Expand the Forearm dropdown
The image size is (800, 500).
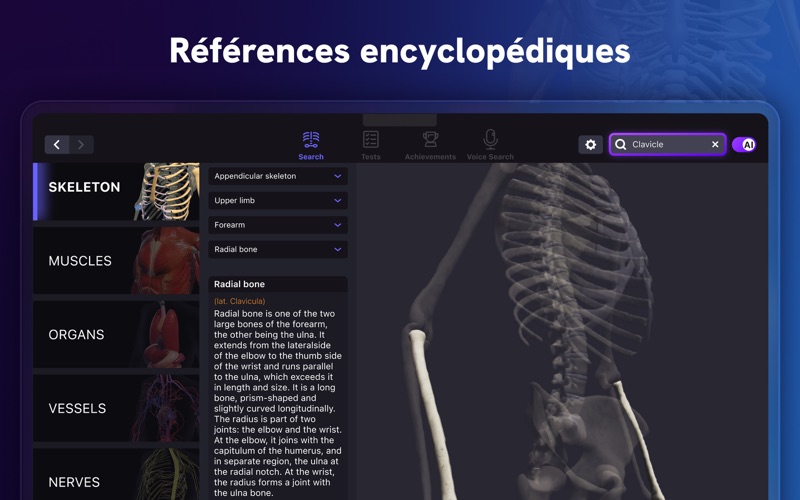click(278, 225)
